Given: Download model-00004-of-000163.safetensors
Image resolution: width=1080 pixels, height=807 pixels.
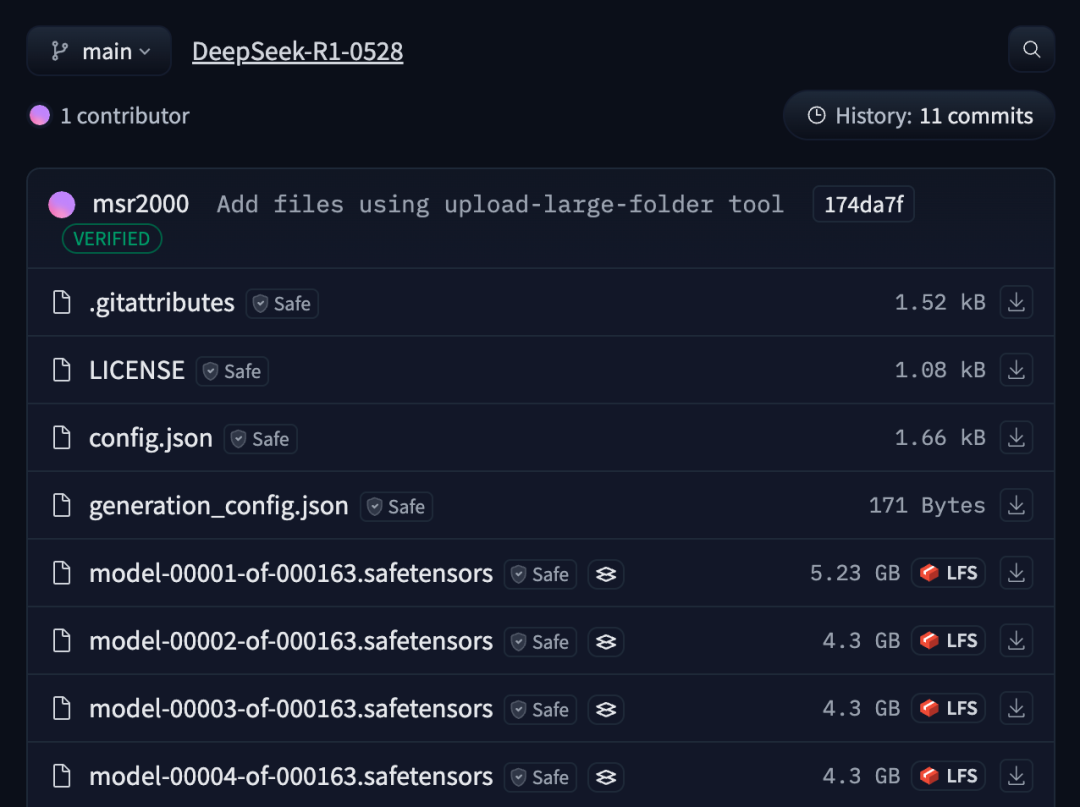Looking at the screenshot, I should 1016,776.
